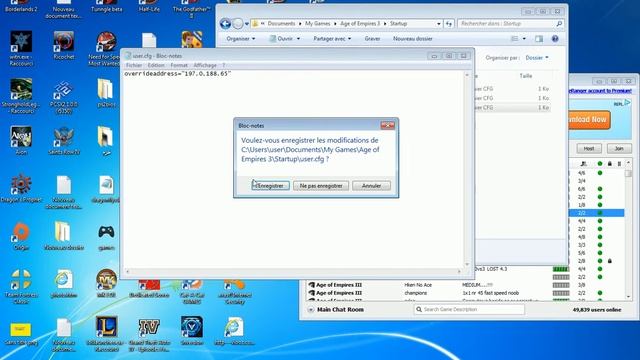
Task: Close the Bloc-notes save dialog with X
Action: pyautogui.click(x=387, y=125)
